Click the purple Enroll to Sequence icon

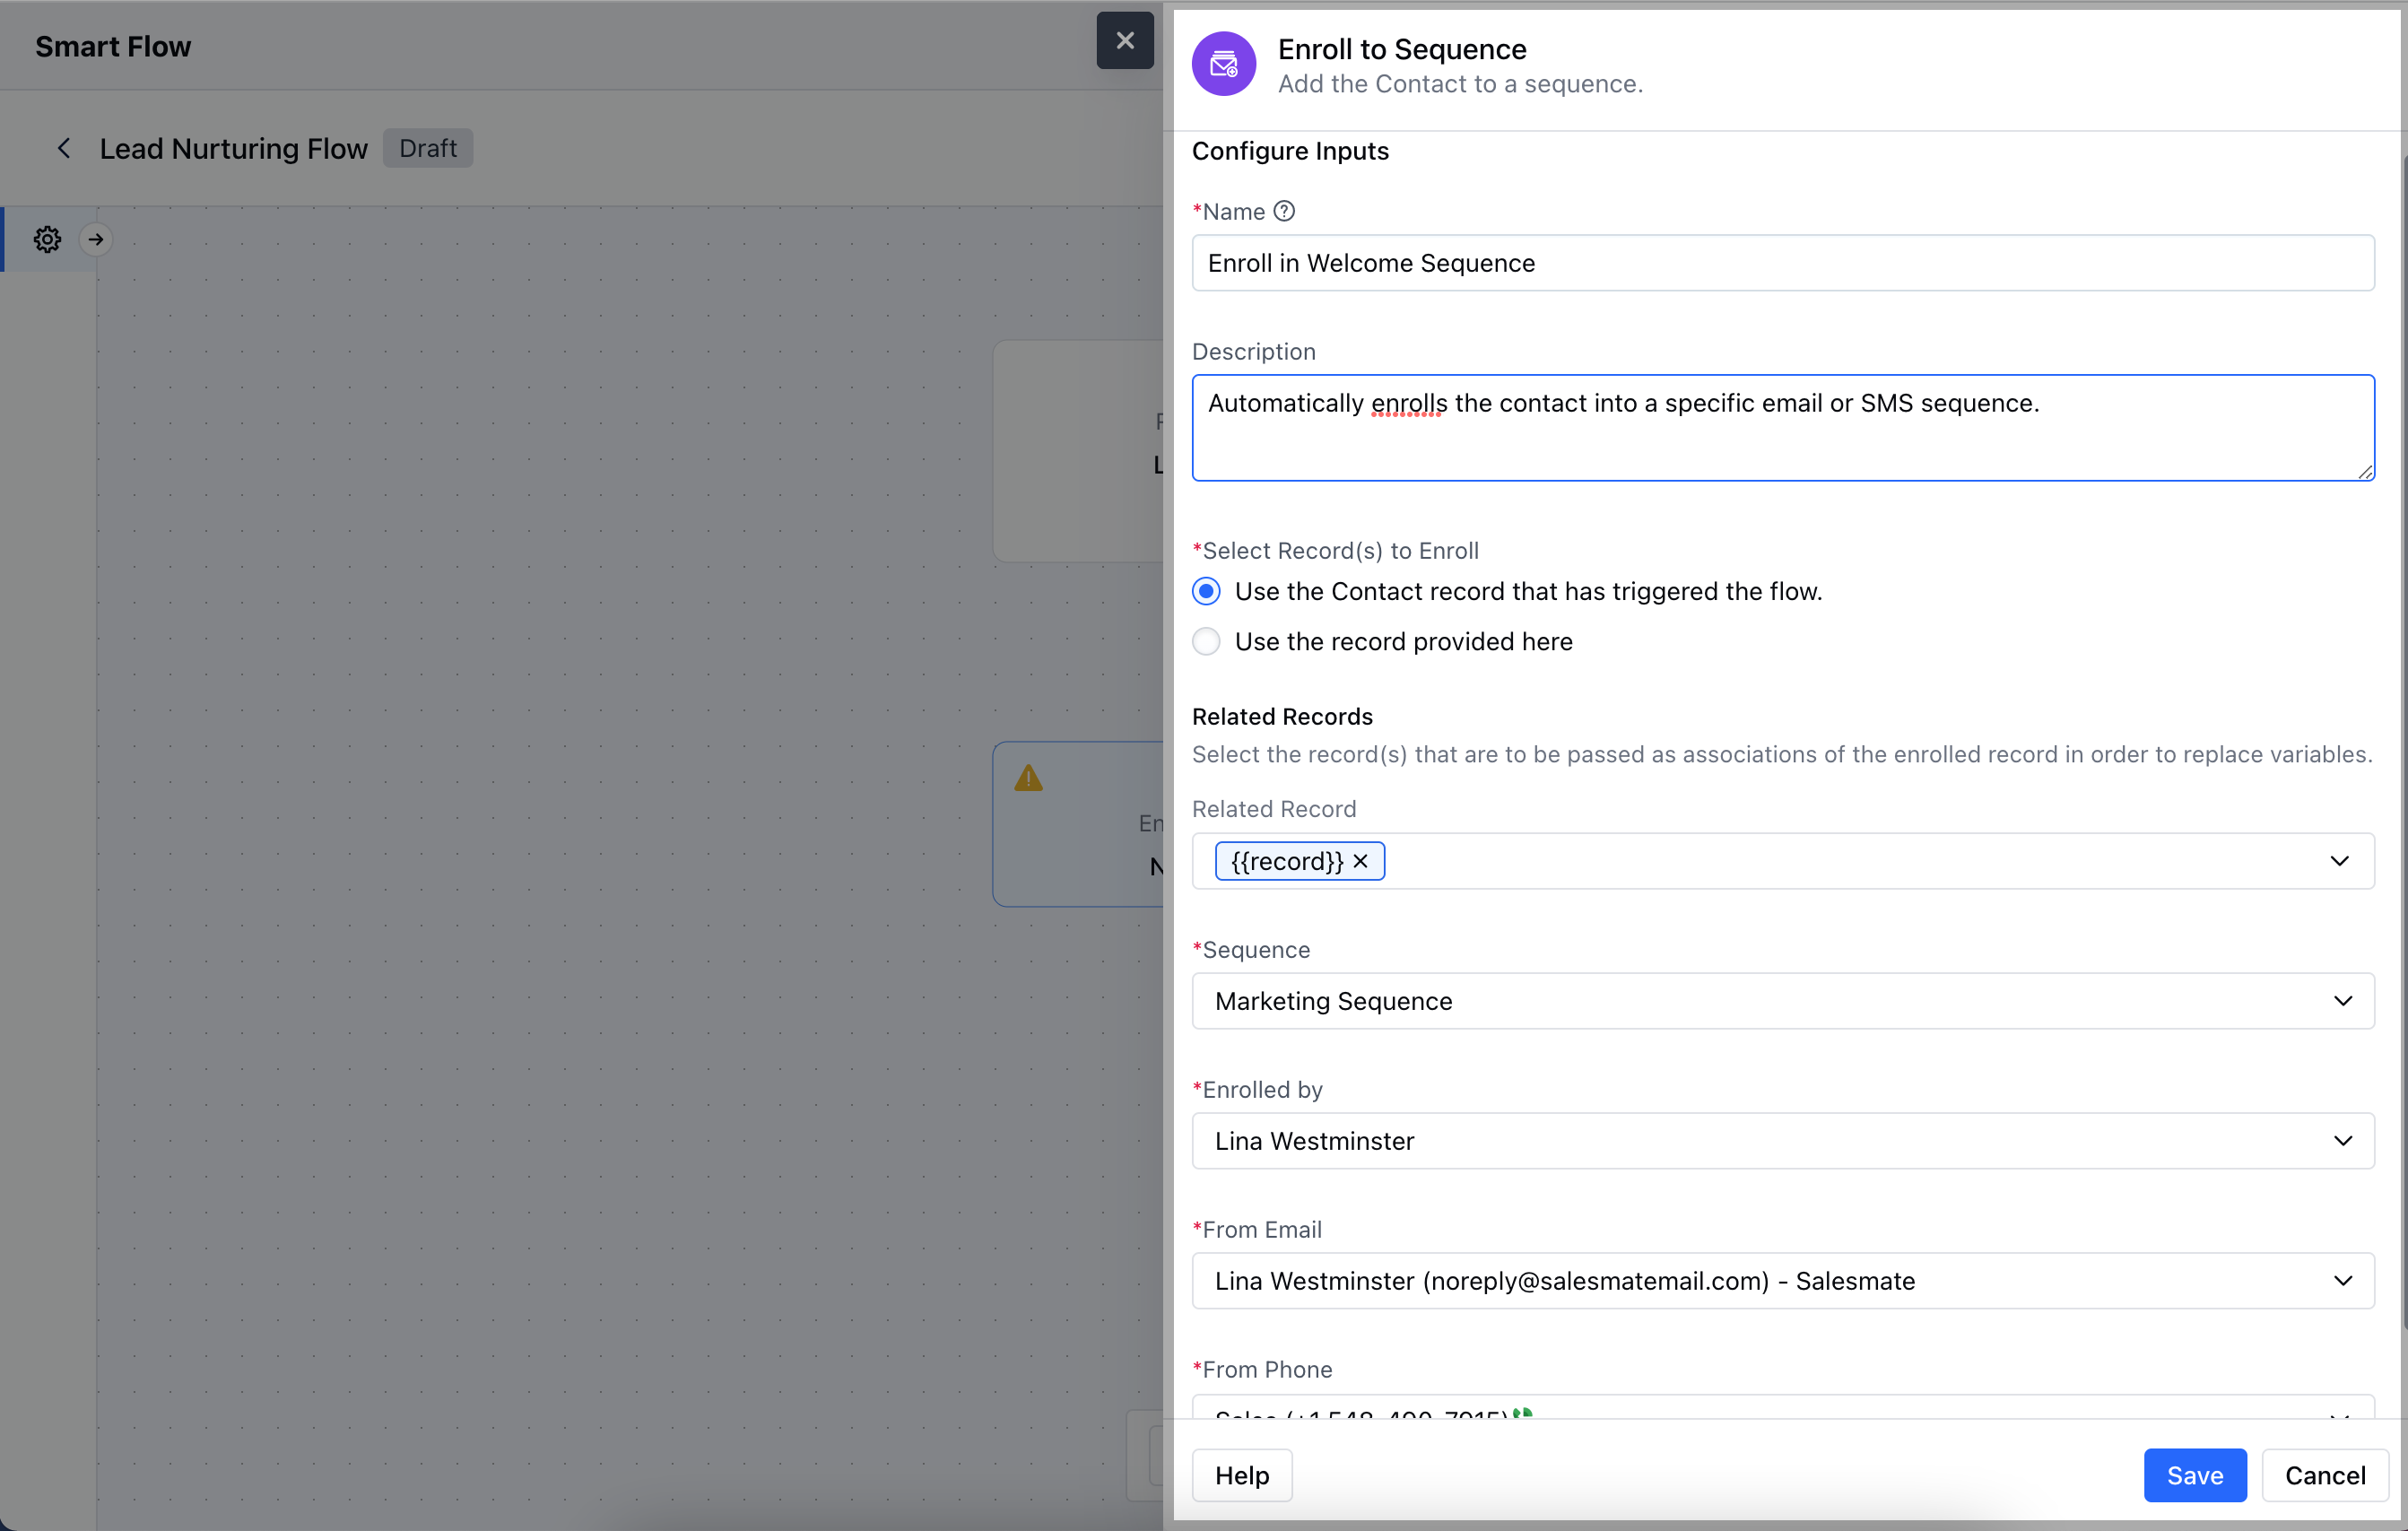(1223, 65)
